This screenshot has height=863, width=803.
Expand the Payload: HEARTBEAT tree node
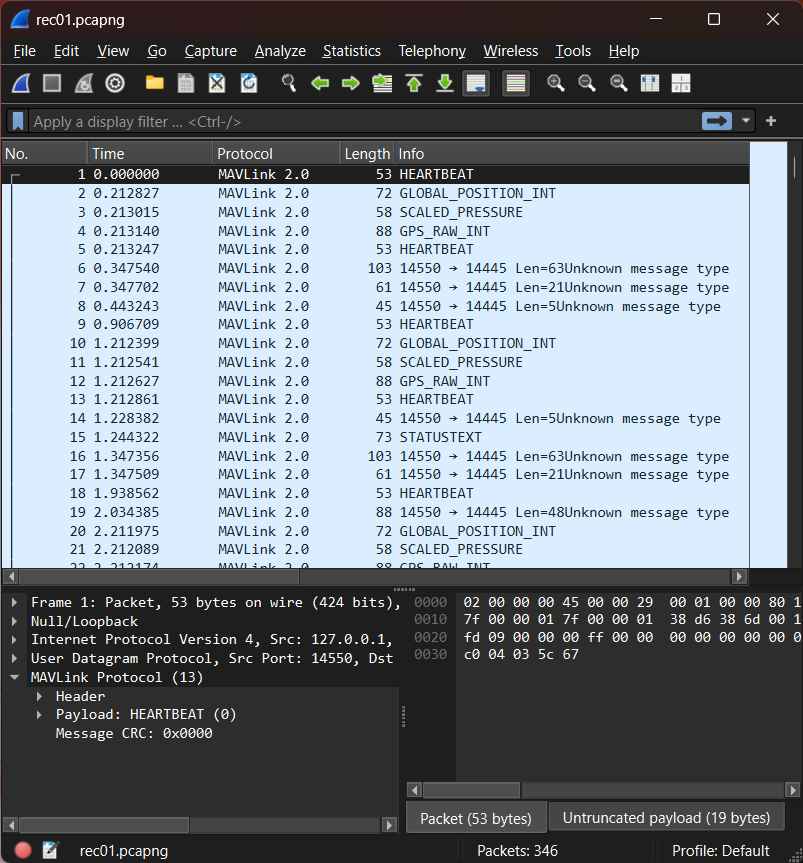39,715
